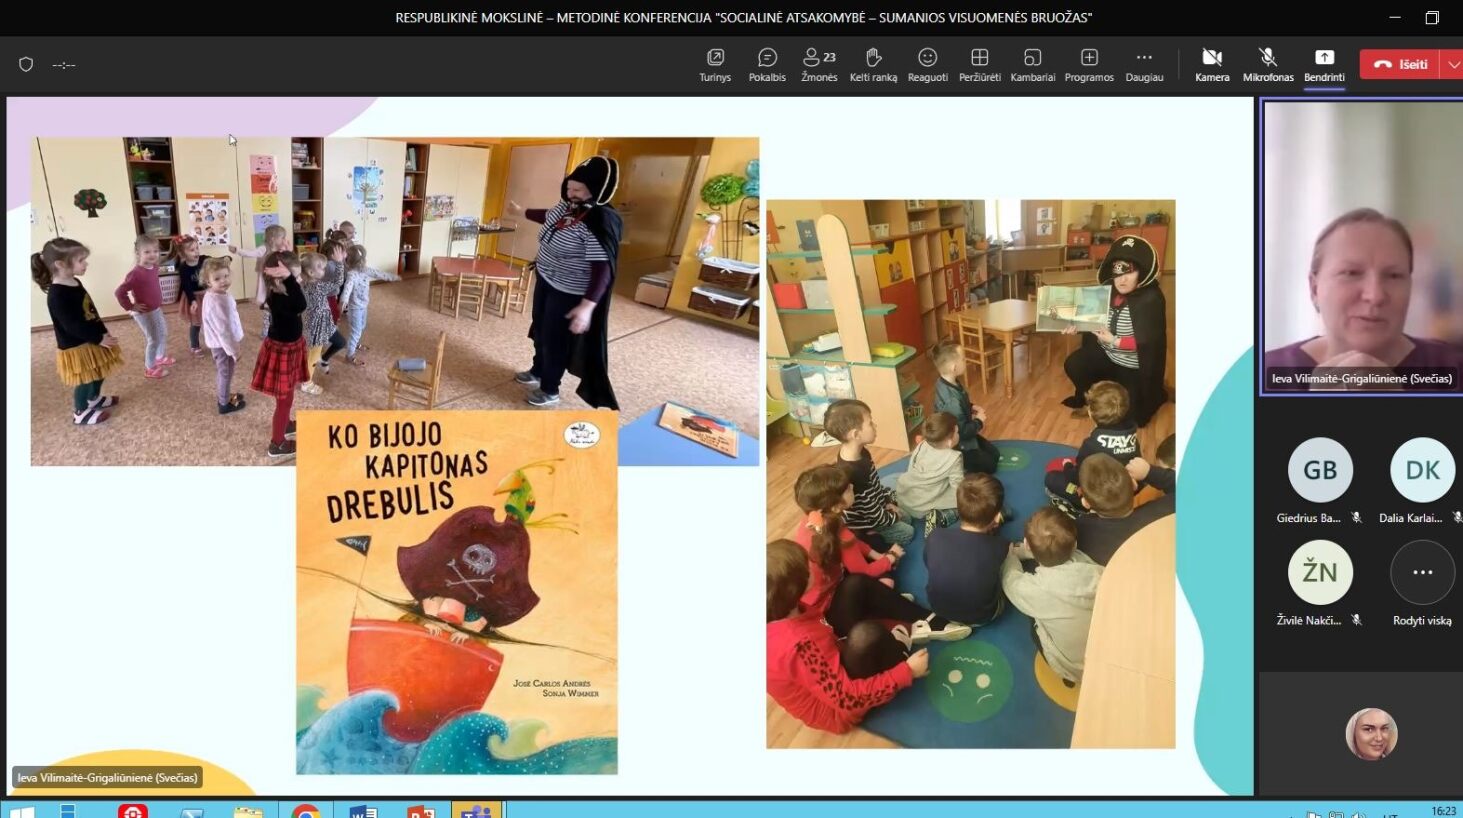
Task: Raise hand with Kelti ranką
Action: pos(873,65)
